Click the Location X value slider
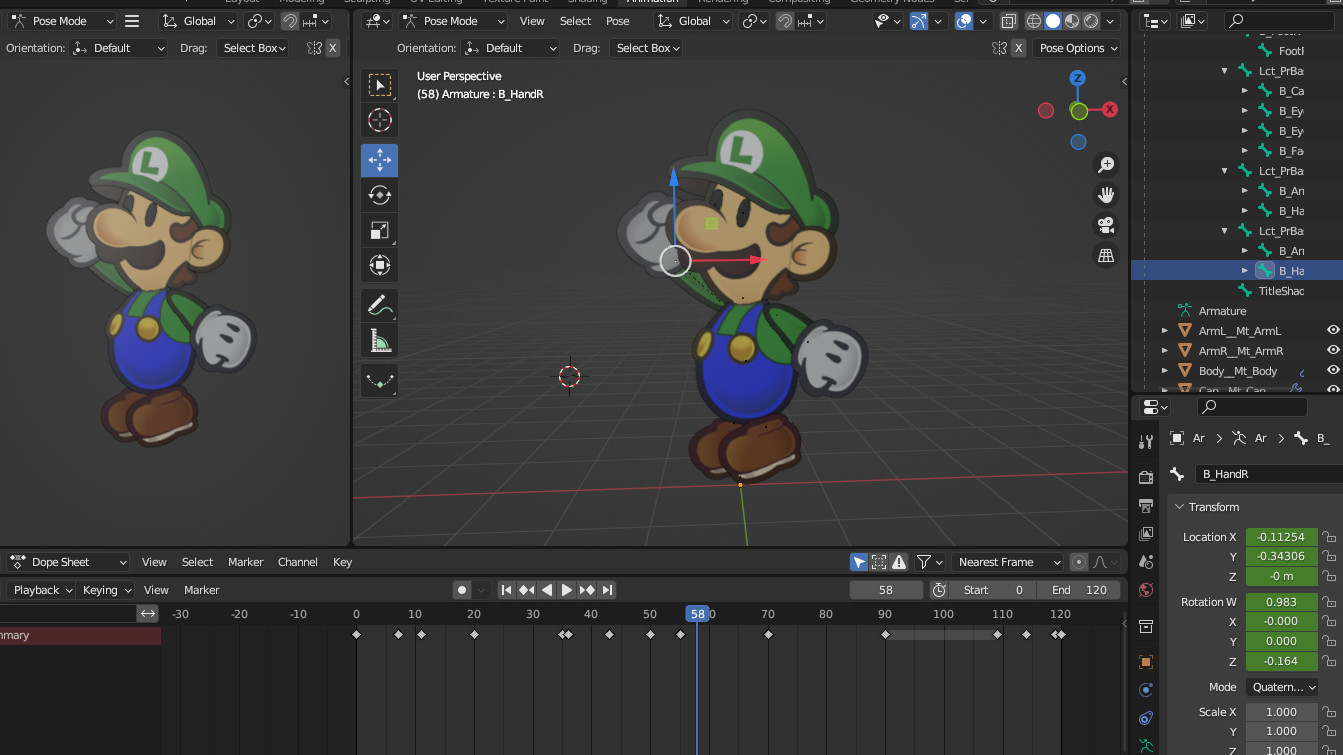The height and width of the screenshot is (755, 1343). click(x=1281, y=537)
